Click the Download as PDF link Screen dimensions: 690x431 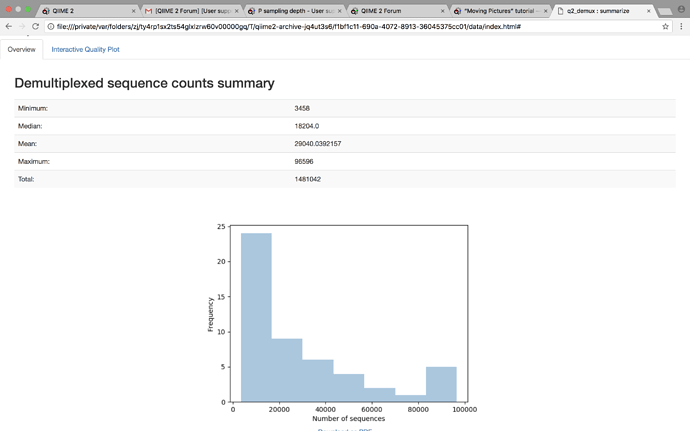click(344, 429)
